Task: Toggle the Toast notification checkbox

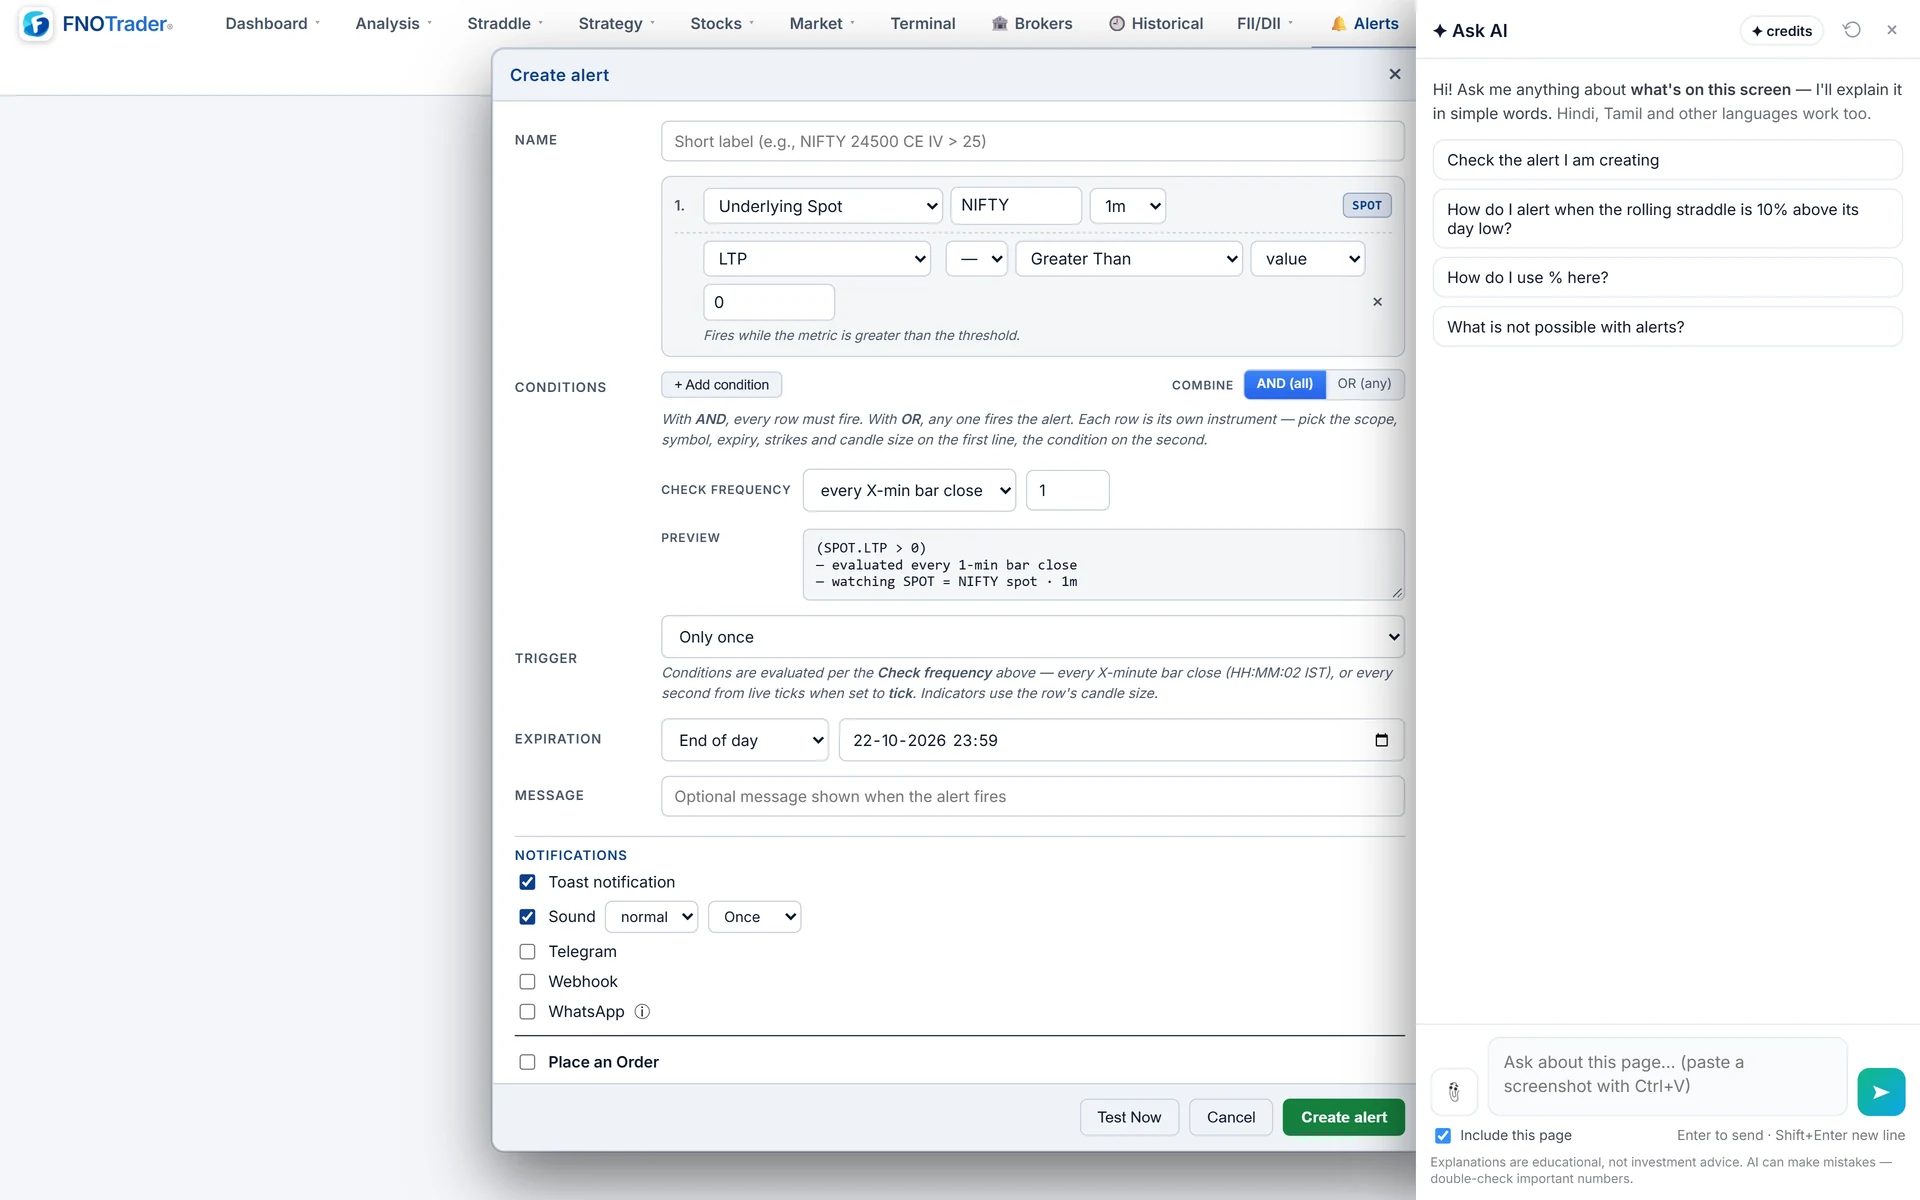Action: (527, 882)
